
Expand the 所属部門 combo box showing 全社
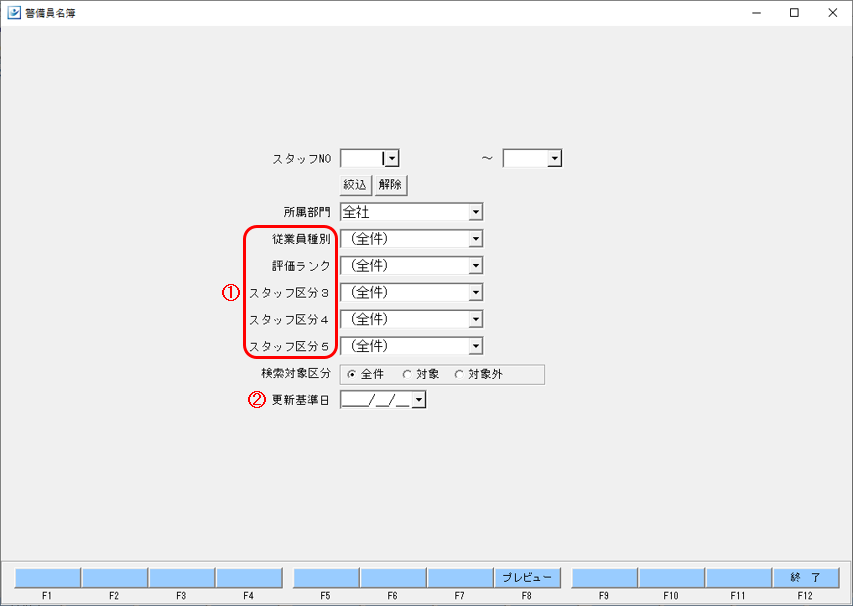click(x=475, y=212)
